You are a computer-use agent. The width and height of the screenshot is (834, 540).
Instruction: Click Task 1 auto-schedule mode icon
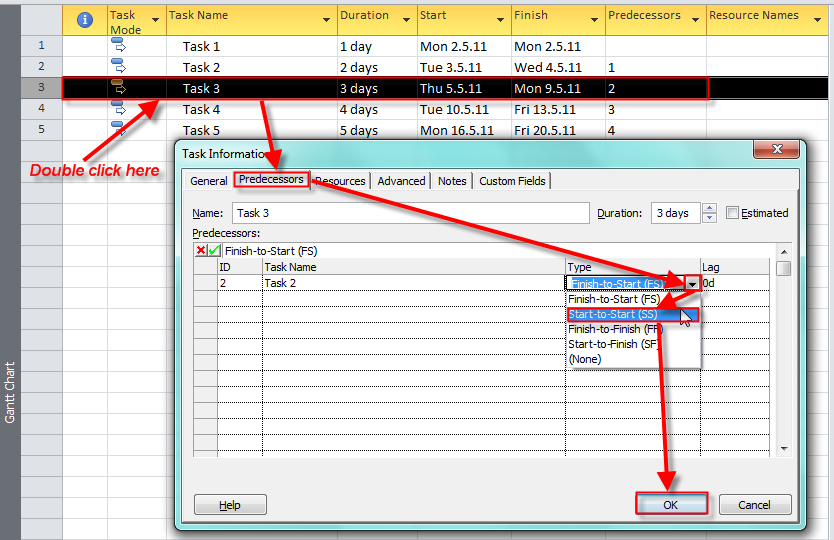[118, 46]
